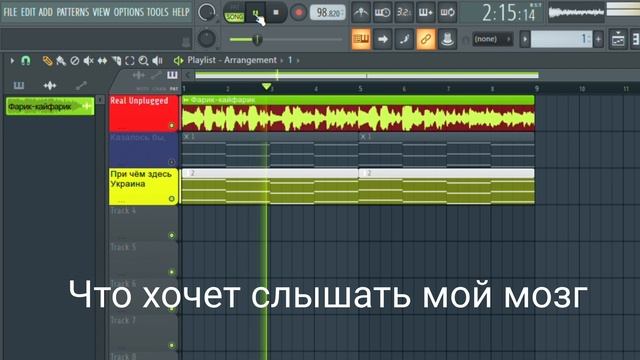Click arrangement number 1 in playlist breadcrumb

[x=290, y=60]
